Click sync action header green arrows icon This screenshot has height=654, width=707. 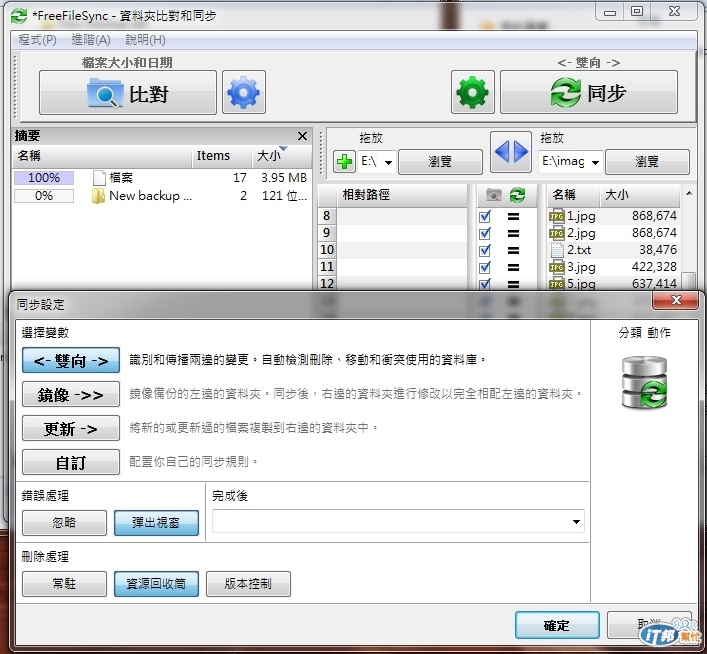pos(517,195)
